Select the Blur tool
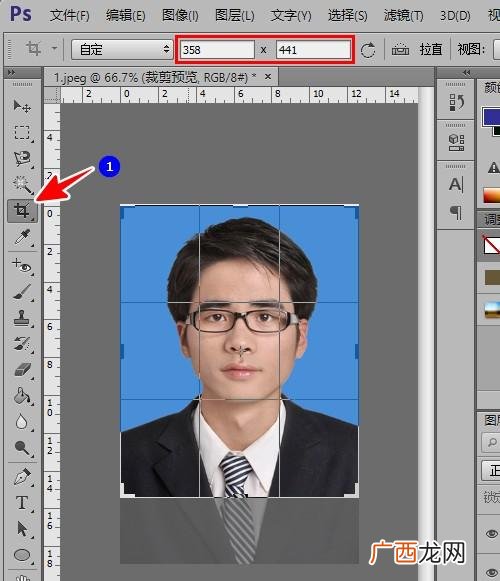500x581 pixels. (22, 422)
